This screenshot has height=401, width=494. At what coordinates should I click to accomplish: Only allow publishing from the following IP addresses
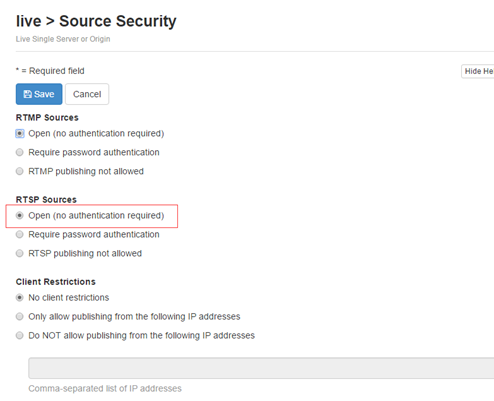pos(20,317)
